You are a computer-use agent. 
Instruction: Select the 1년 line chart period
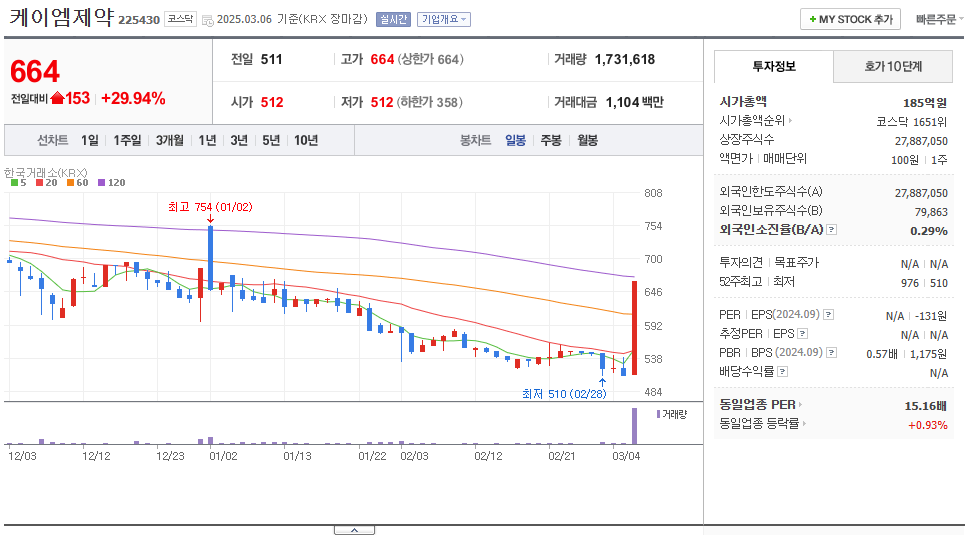[207, 140]
